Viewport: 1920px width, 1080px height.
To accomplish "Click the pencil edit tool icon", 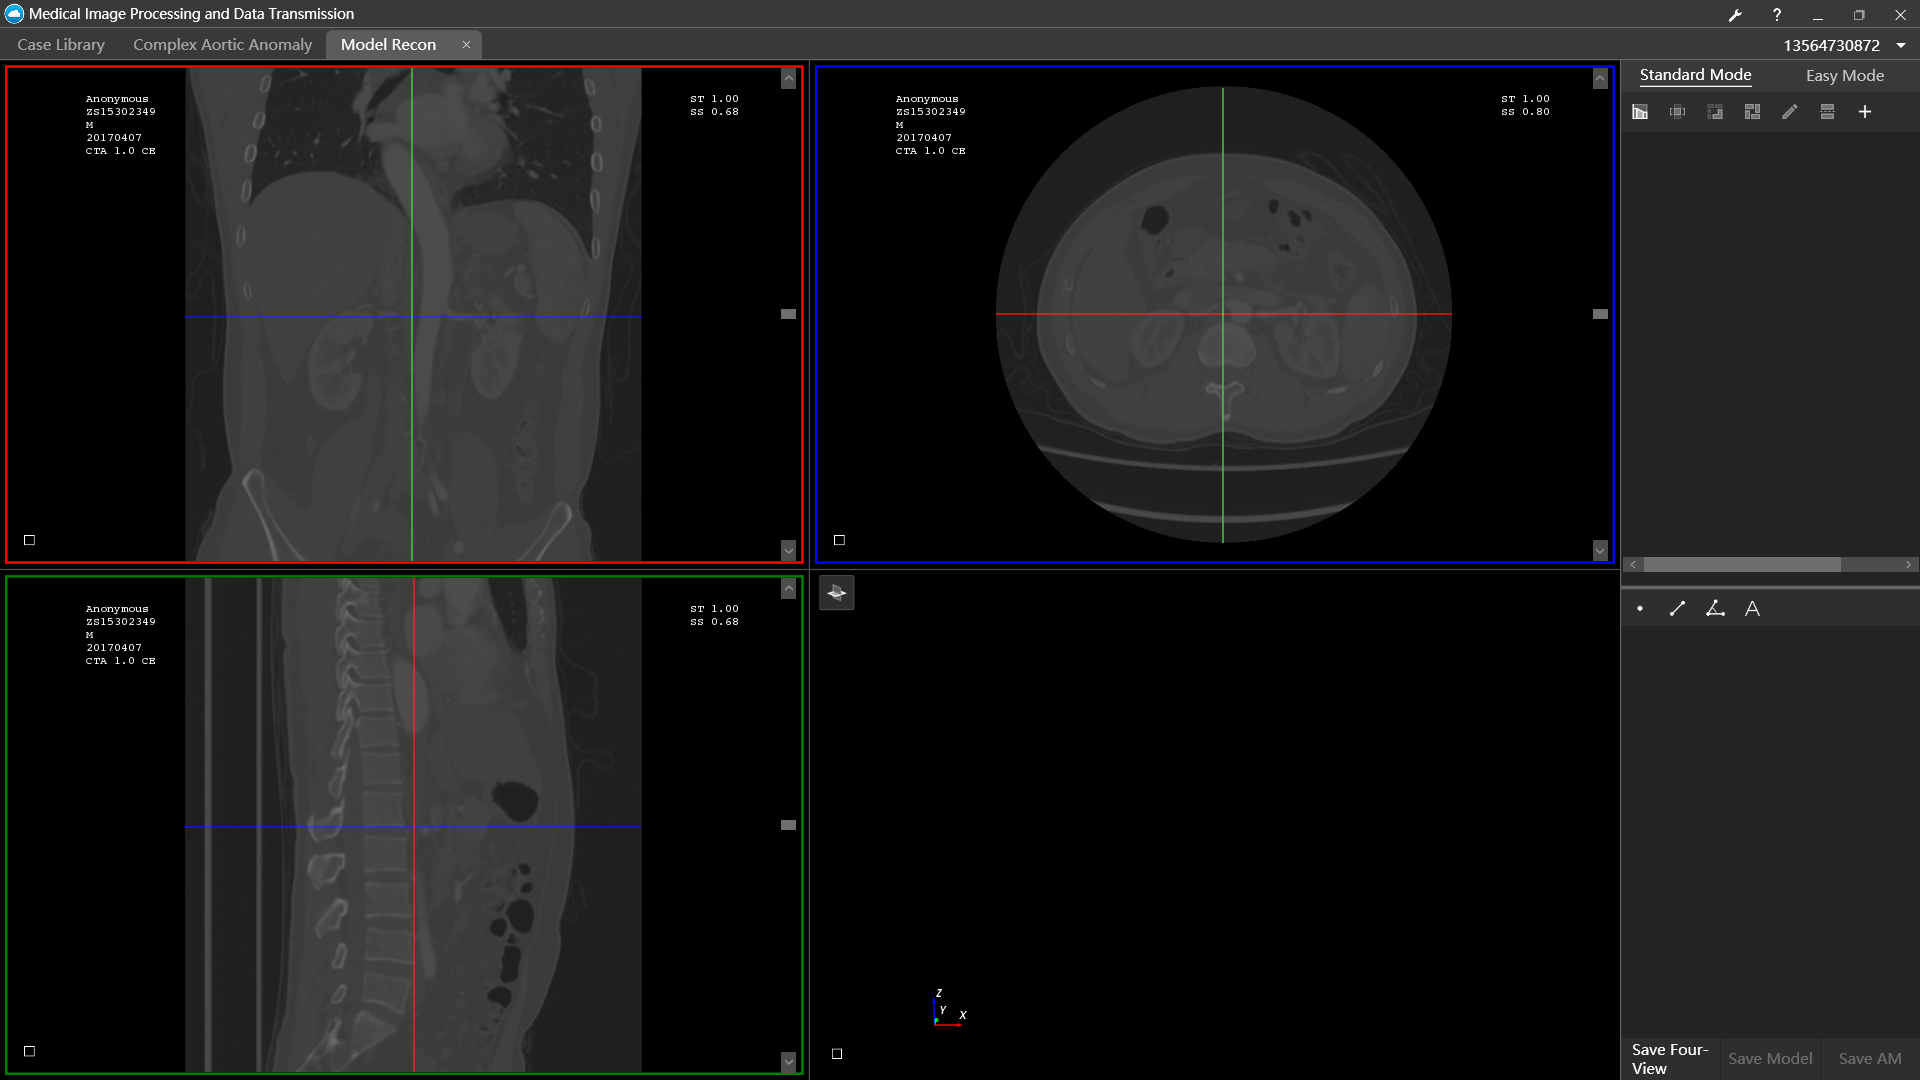I will tap(1790, 112).
